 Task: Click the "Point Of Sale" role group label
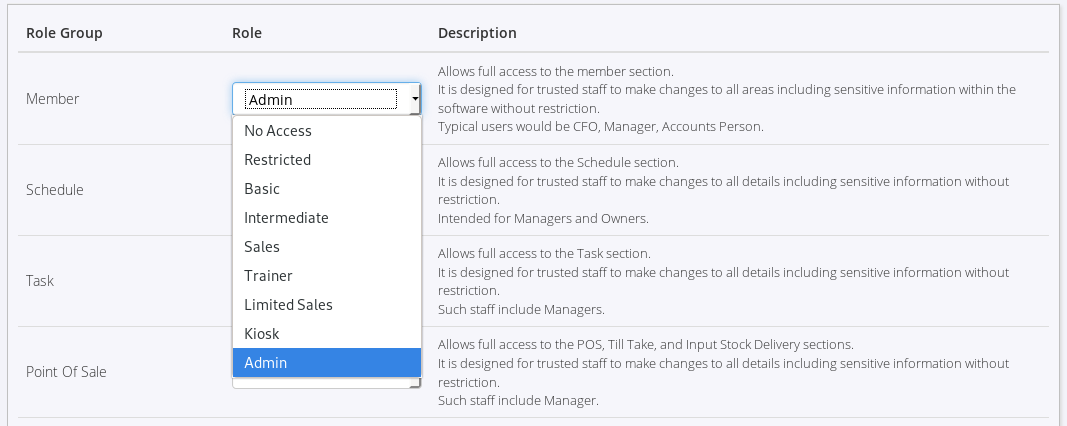pos(66,372)
